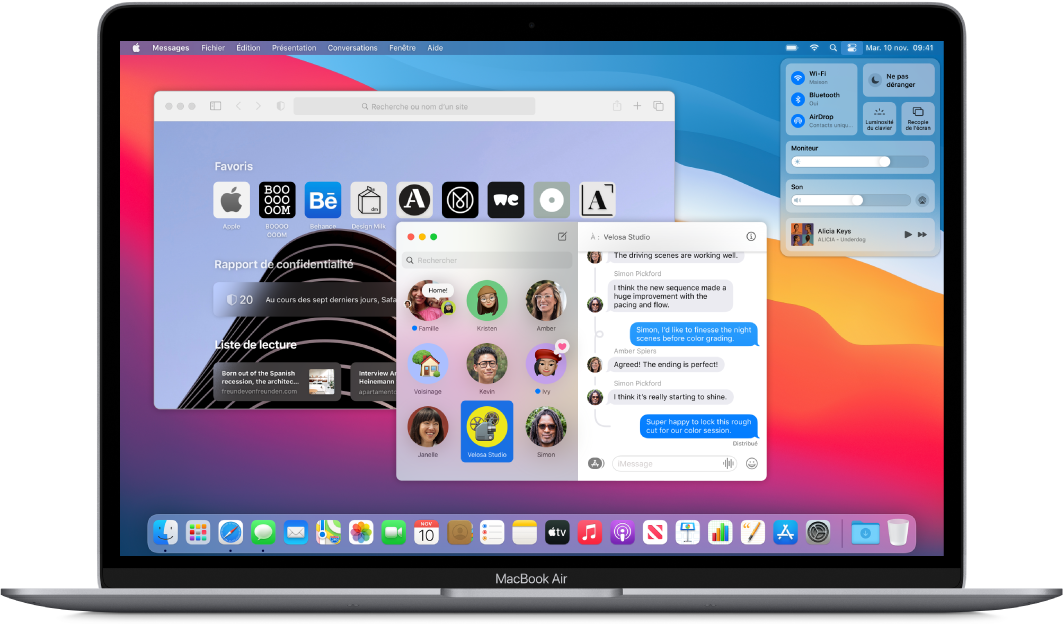Open the audio output selector beside the Son slider
This screenshot has height=625, width=1064.
pyautogui.click(x=921, y=199)
